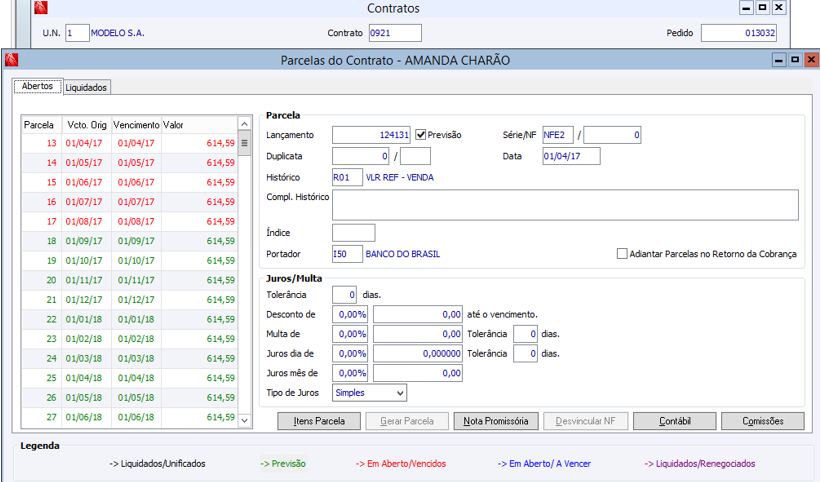
Task: Click the Itens Parcela button
Action: click(319, 422)
